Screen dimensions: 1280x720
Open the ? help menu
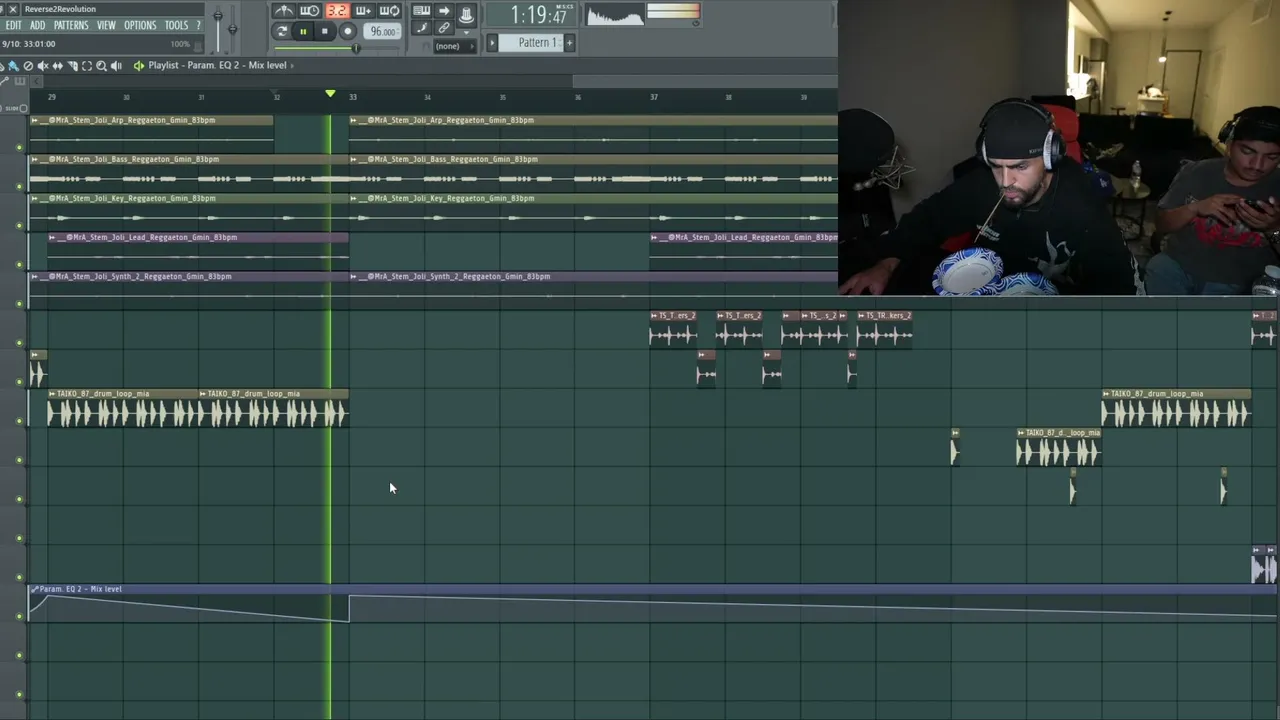click(198, 25)
